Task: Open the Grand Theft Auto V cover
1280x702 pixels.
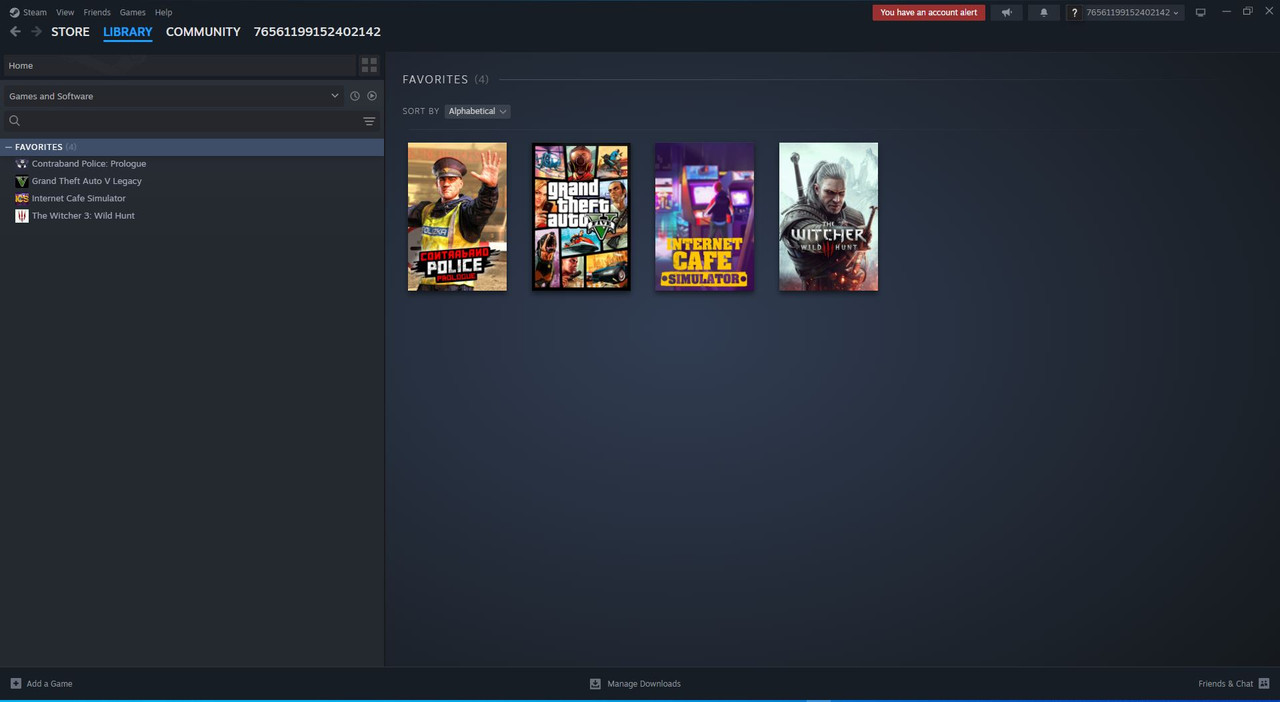Action: click(581, 217)
